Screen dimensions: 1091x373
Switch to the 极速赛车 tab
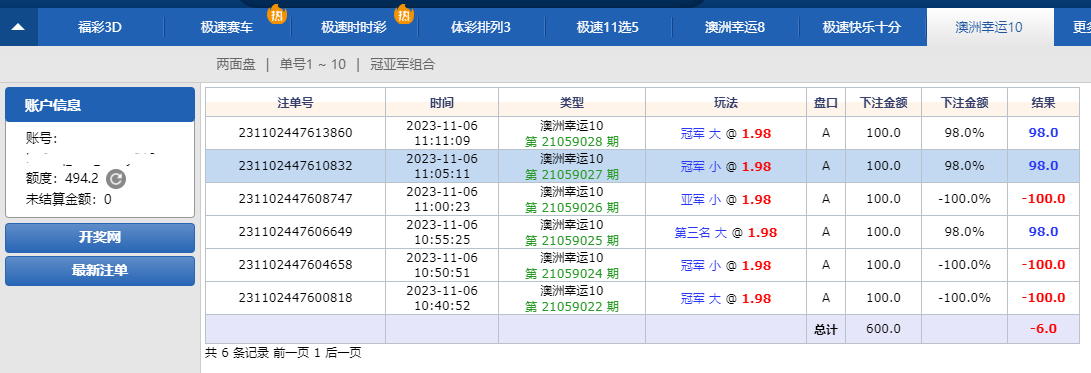click(x=228, y=27)
